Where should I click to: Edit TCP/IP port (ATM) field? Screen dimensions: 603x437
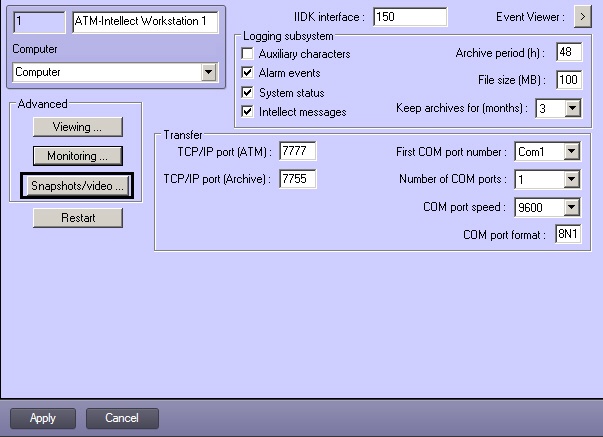[x=298, y=151]
